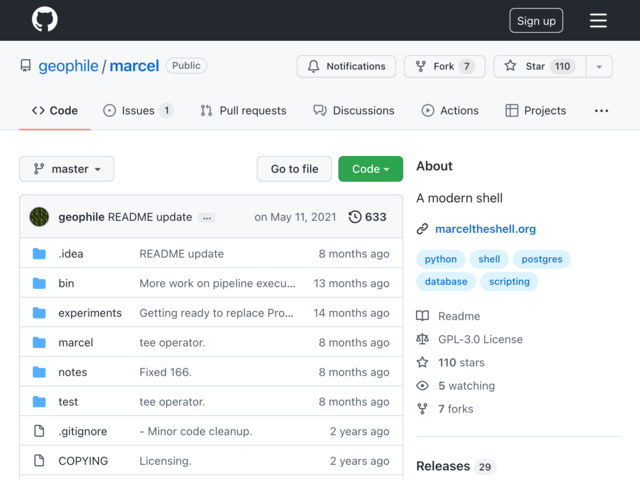Click the Sign up button
640x480 pixels.
(536, 20)
